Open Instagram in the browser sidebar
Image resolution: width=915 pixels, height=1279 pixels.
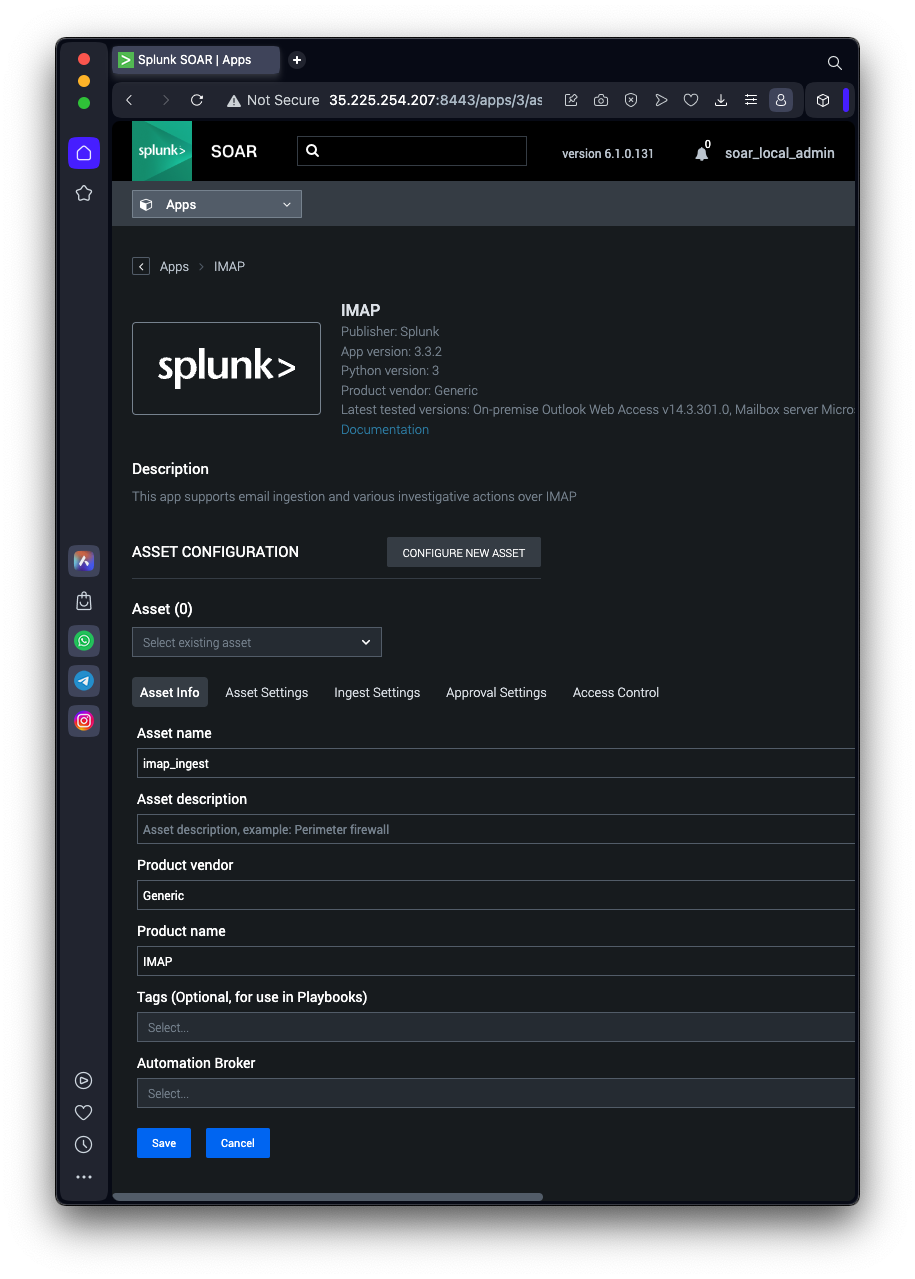[x=84, y=720]
